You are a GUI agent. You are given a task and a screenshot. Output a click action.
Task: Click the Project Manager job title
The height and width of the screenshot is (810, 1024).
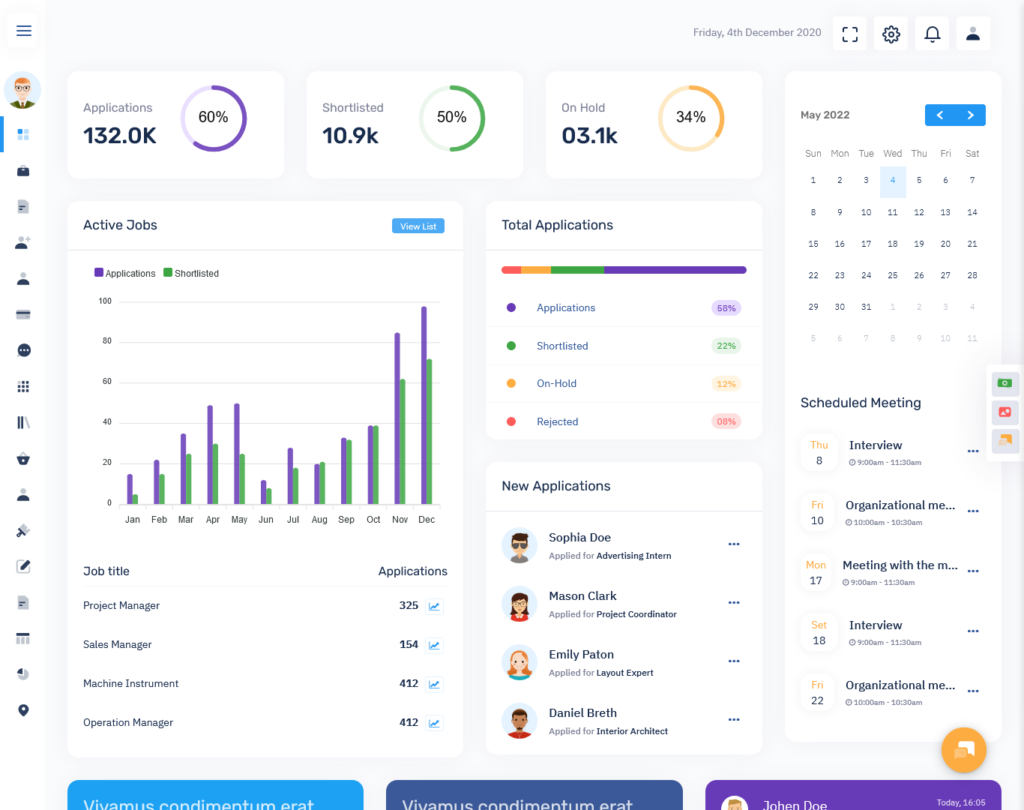coord(121,606)
